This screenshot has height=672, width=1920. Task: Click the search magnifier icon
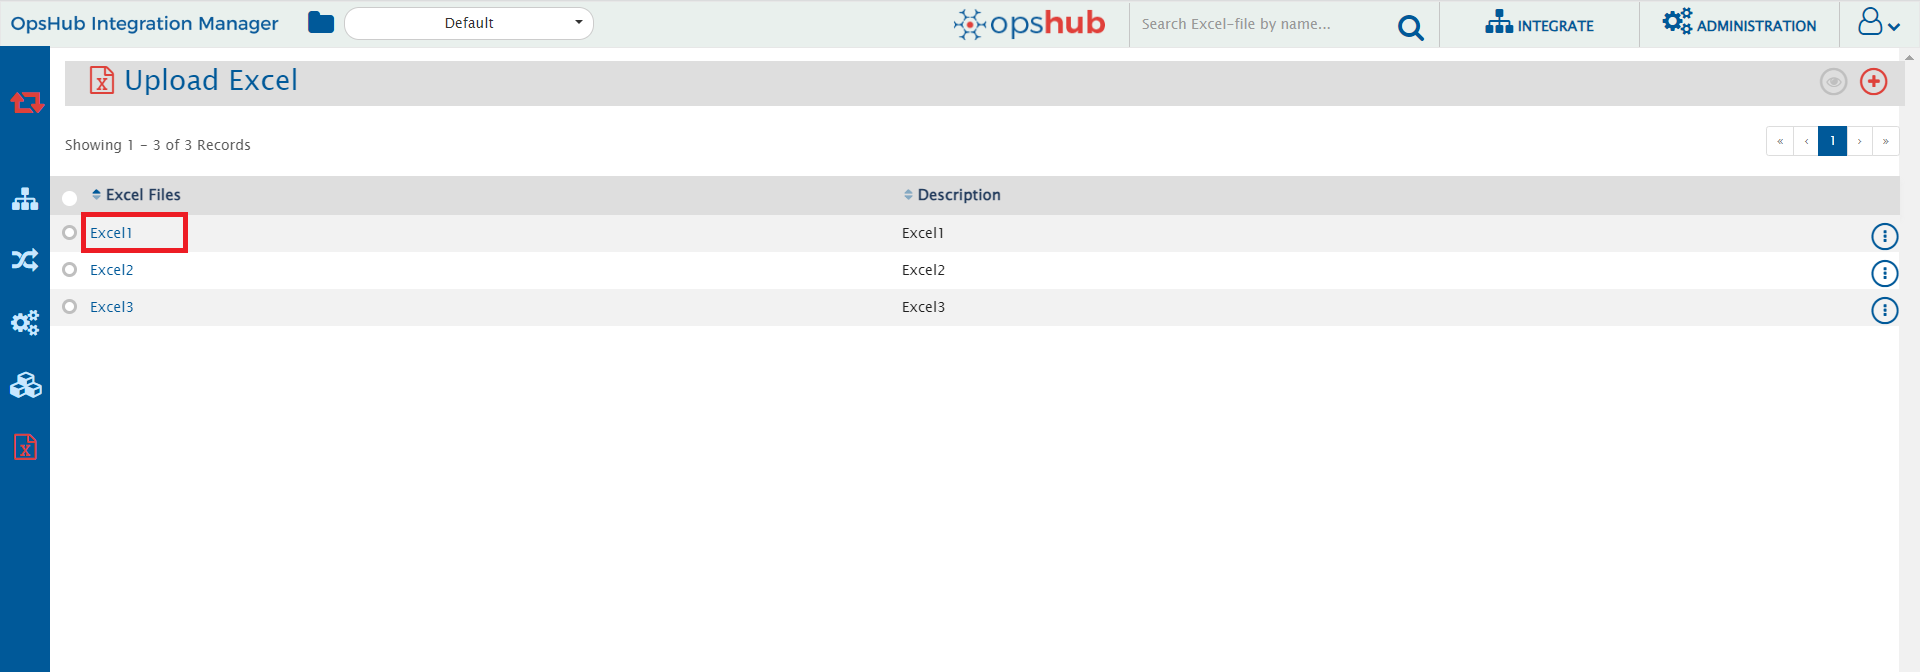click(1410, 27)
